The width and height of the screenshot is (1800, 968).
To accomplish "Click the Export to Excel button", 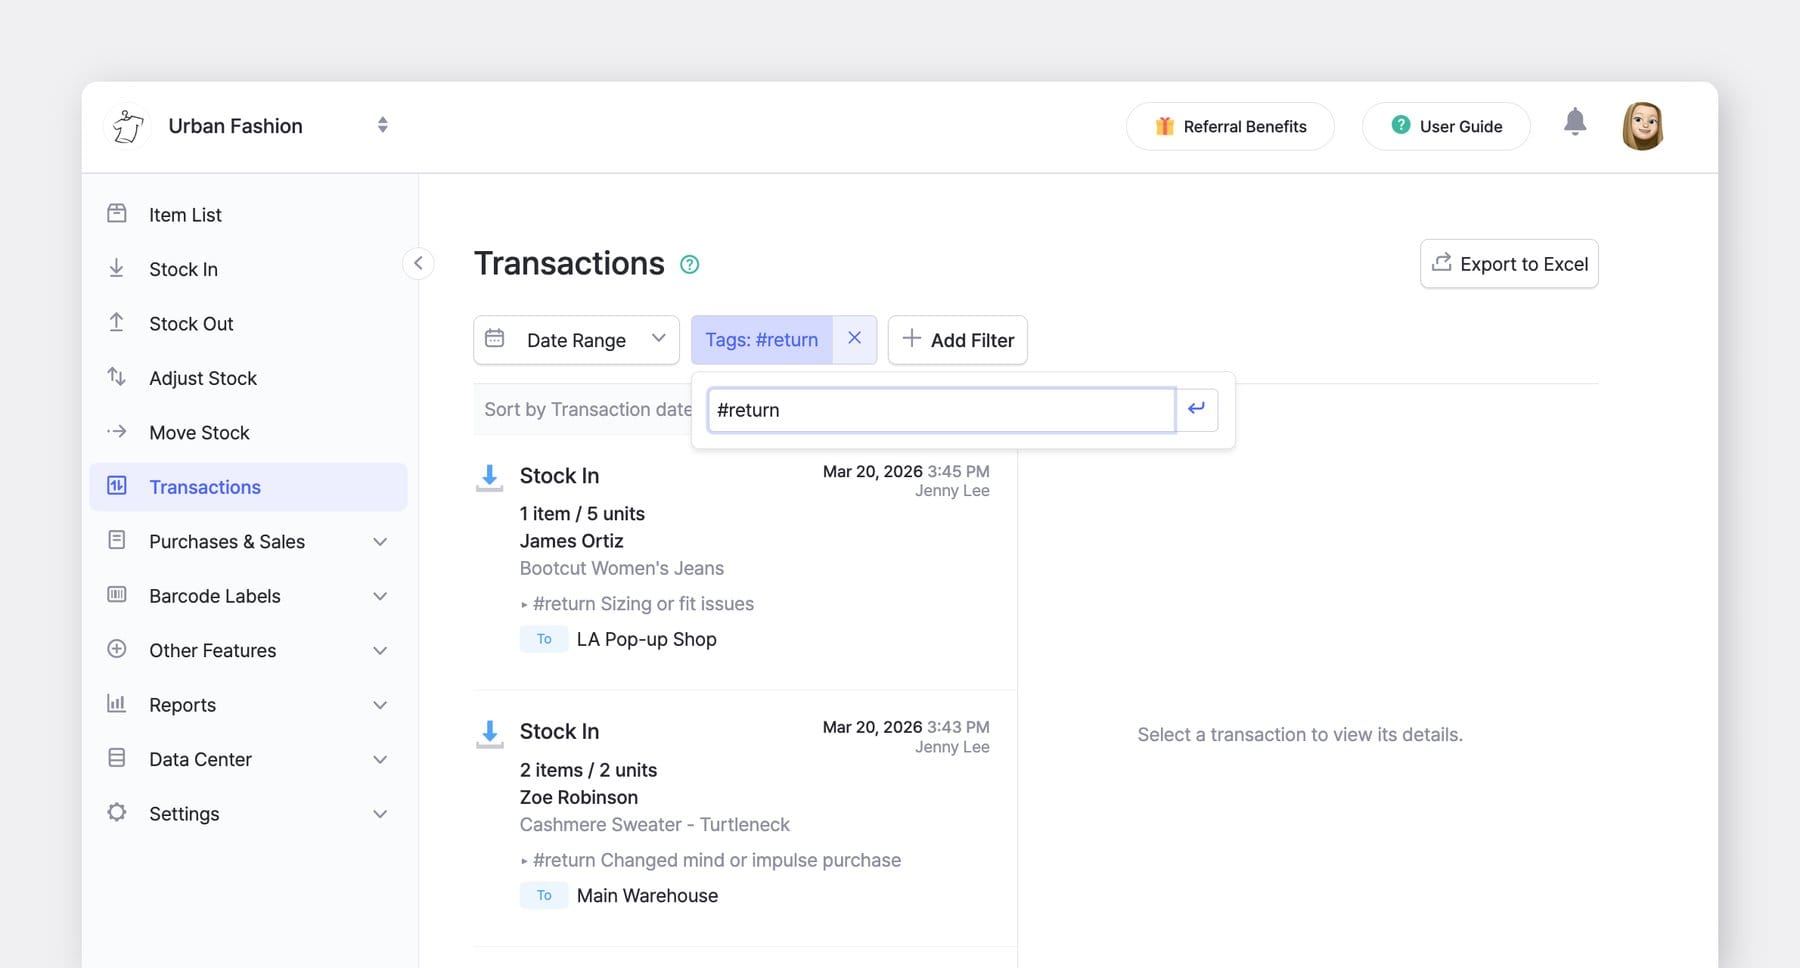I will [x=1509, y=263].
